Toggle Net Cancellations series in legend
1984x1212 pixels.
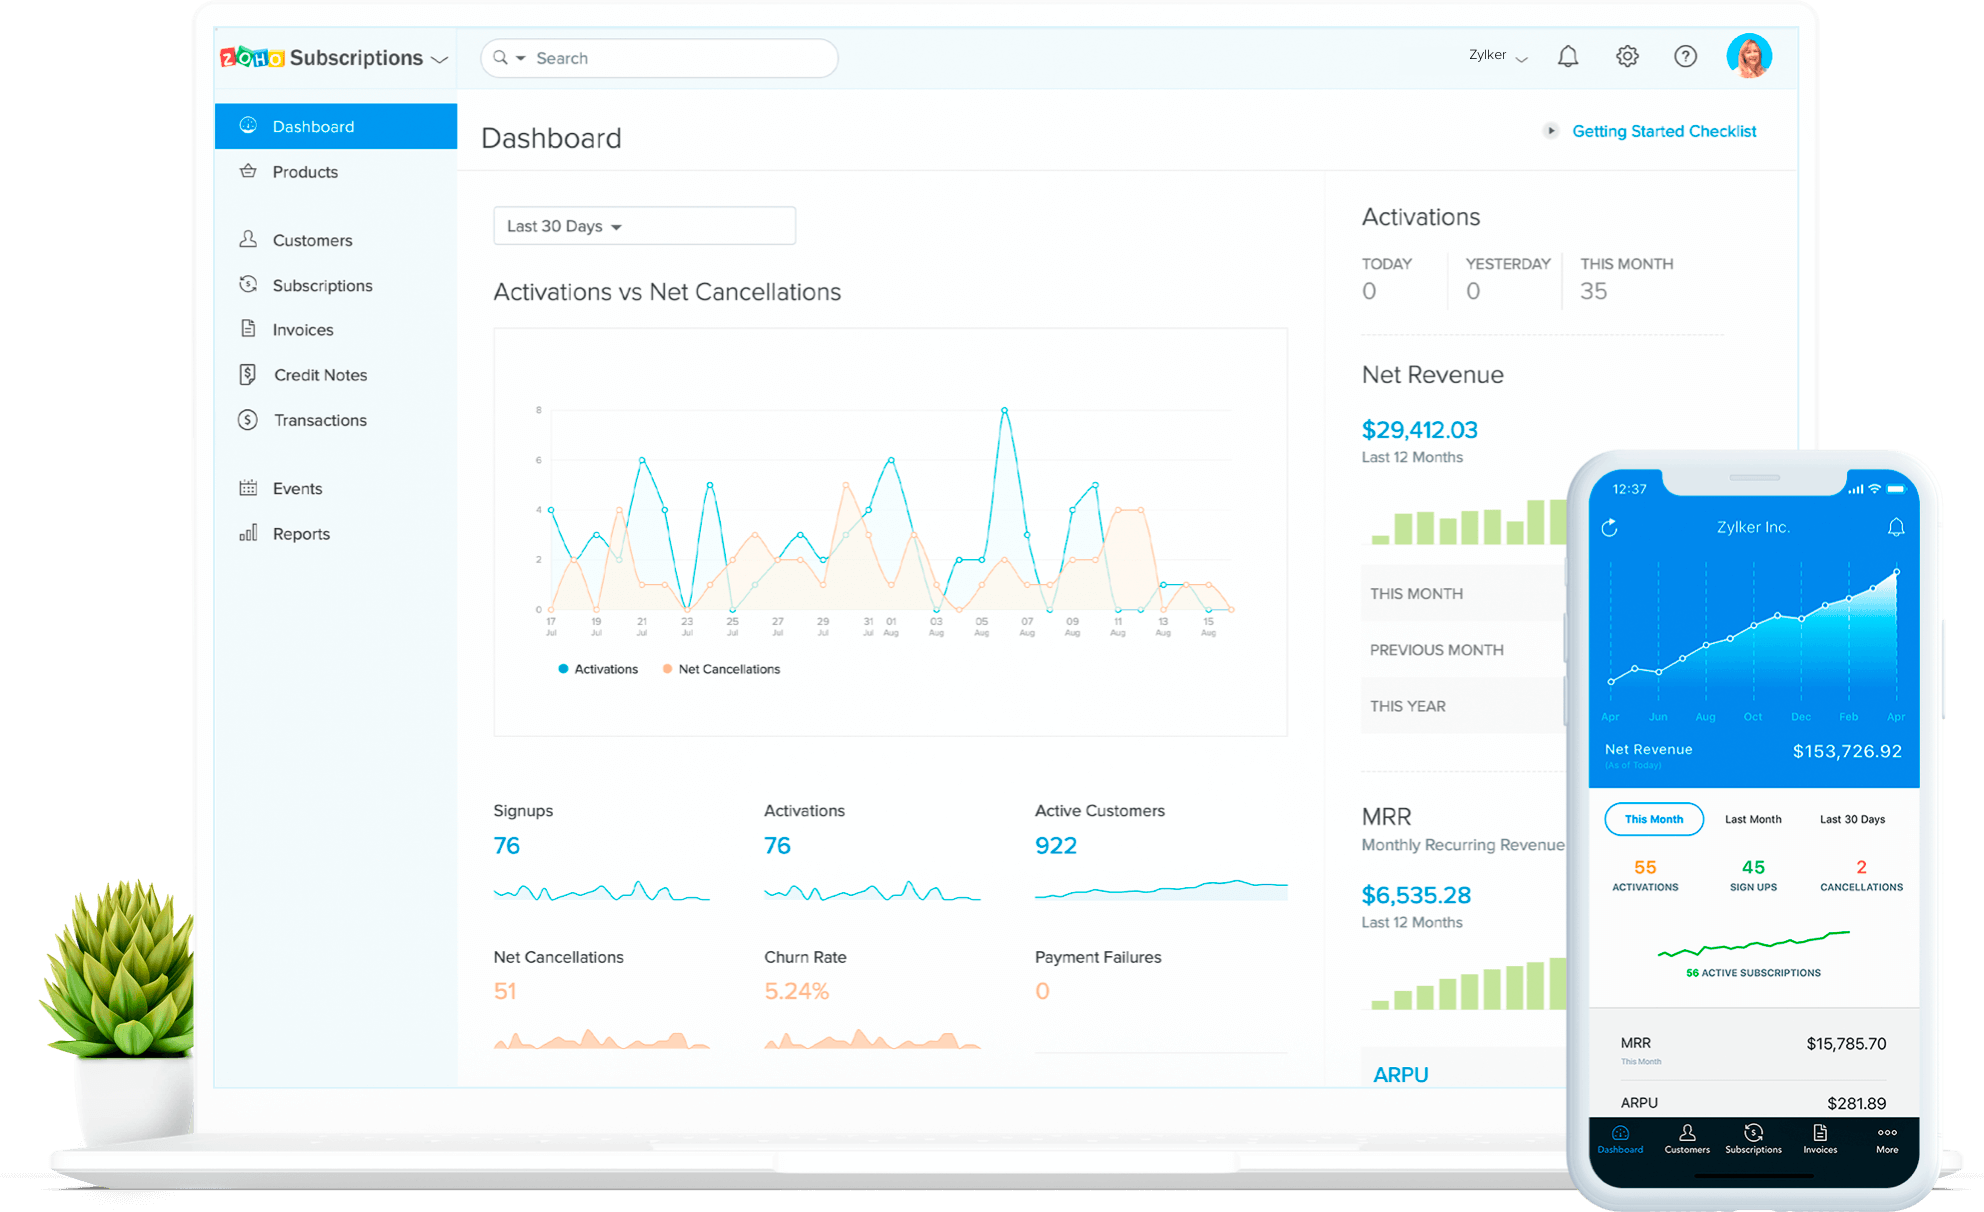coord(721,669)
